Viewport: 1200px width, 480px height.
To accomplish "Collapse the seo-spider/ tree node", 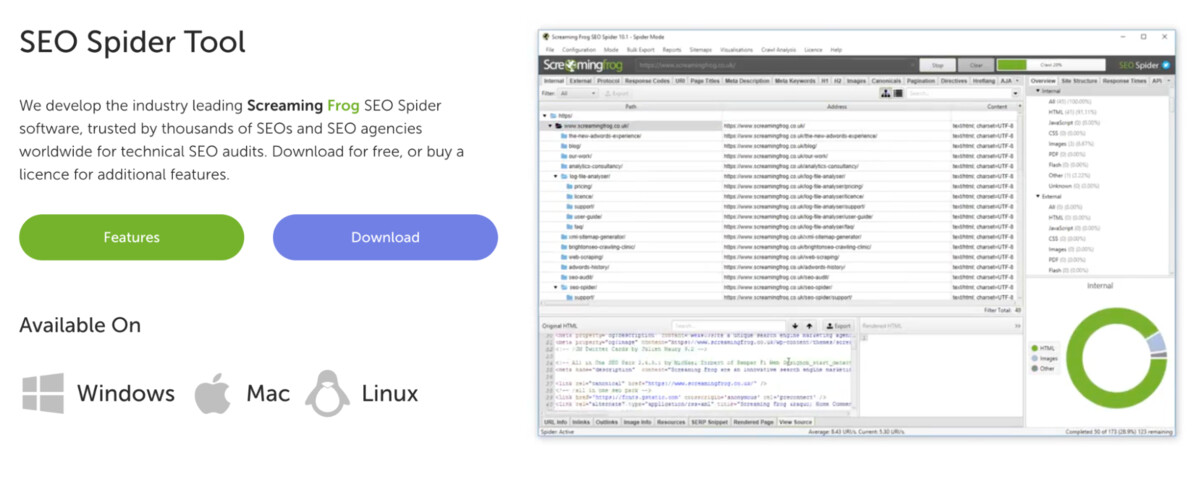I will point(556,287).
